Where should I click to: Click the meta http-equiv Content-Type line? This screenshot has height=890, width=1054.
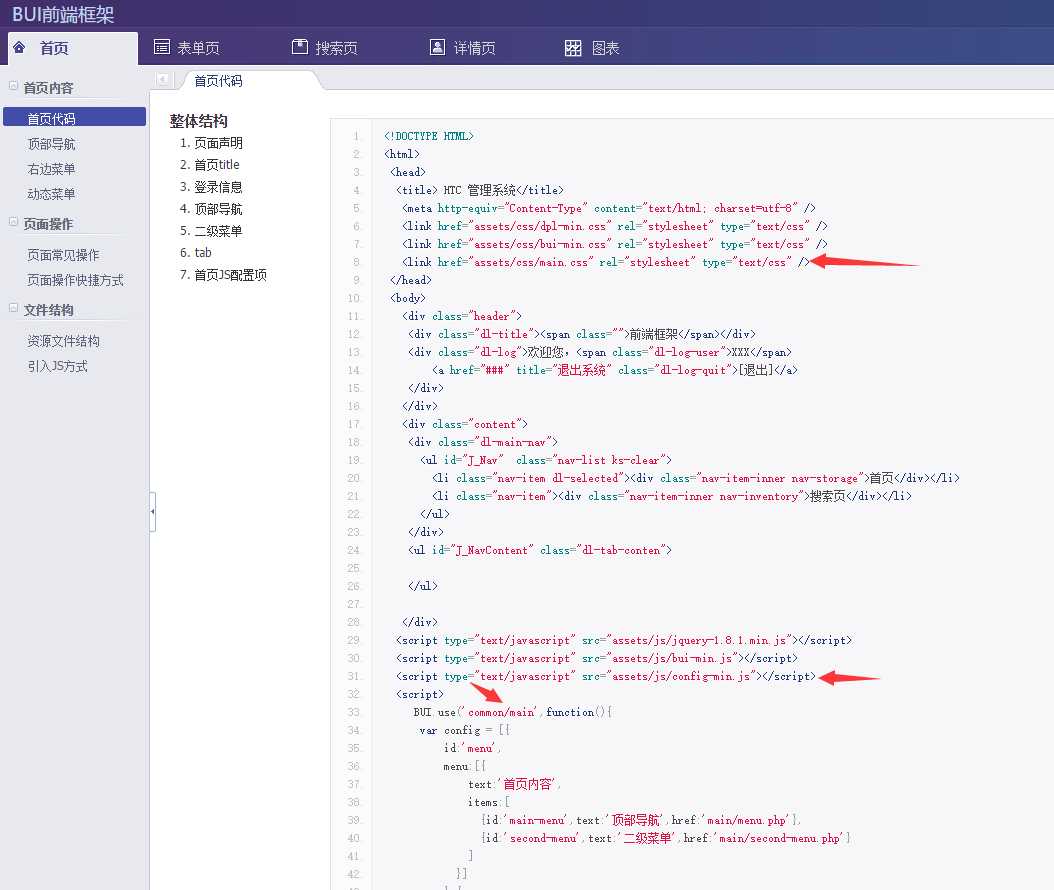609,208
